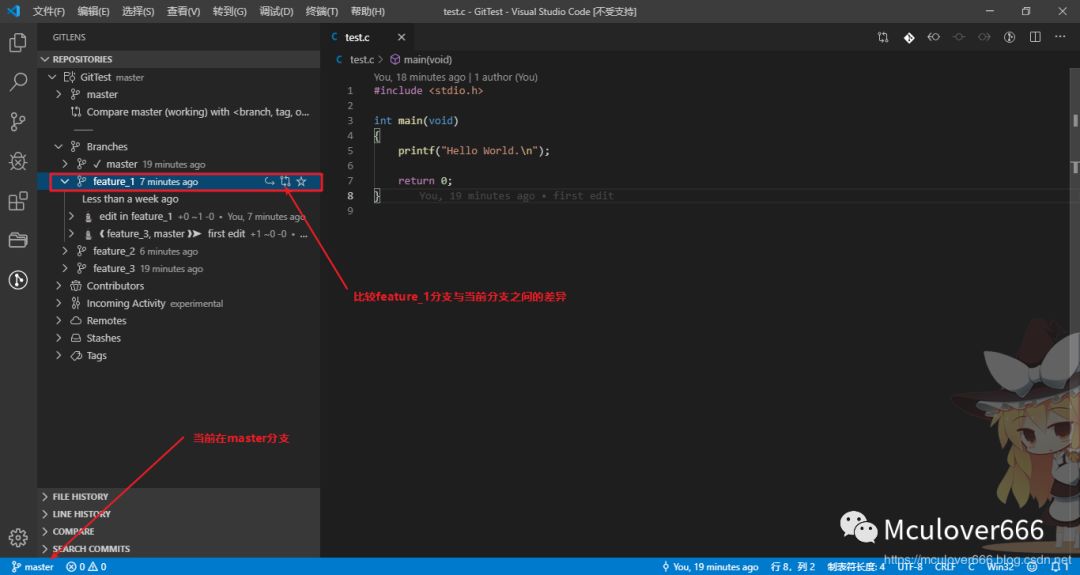Open the Explorer view in activity bar

click(18, 43)
